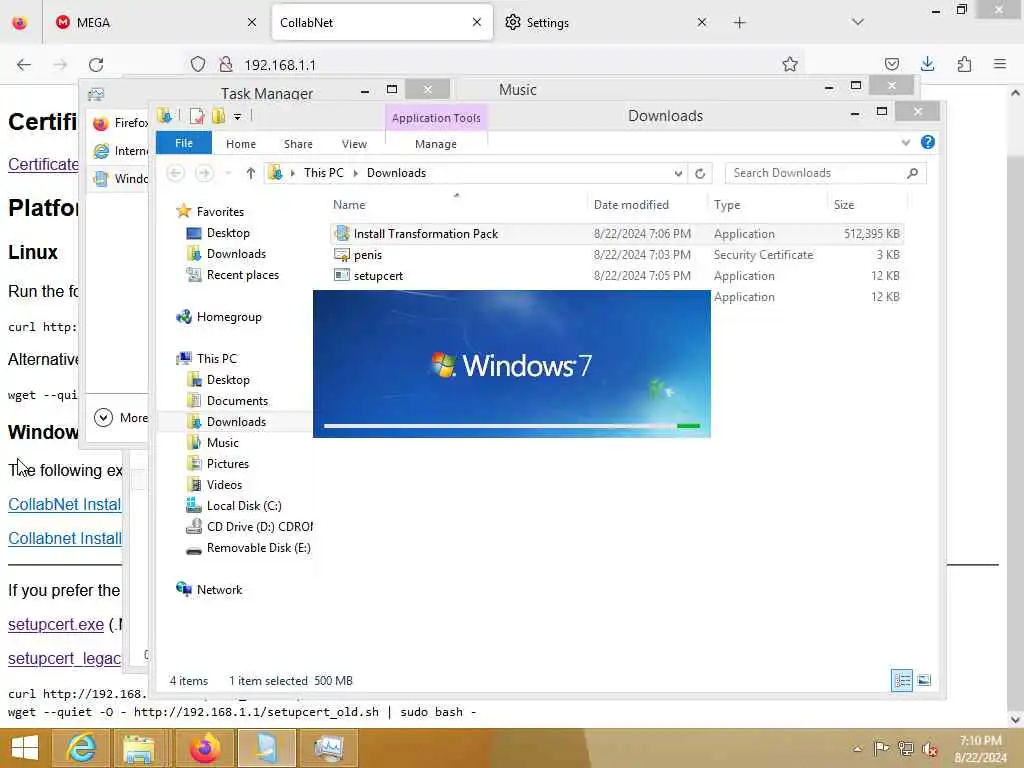Switch to Details view in Explorer status bar

902,680
